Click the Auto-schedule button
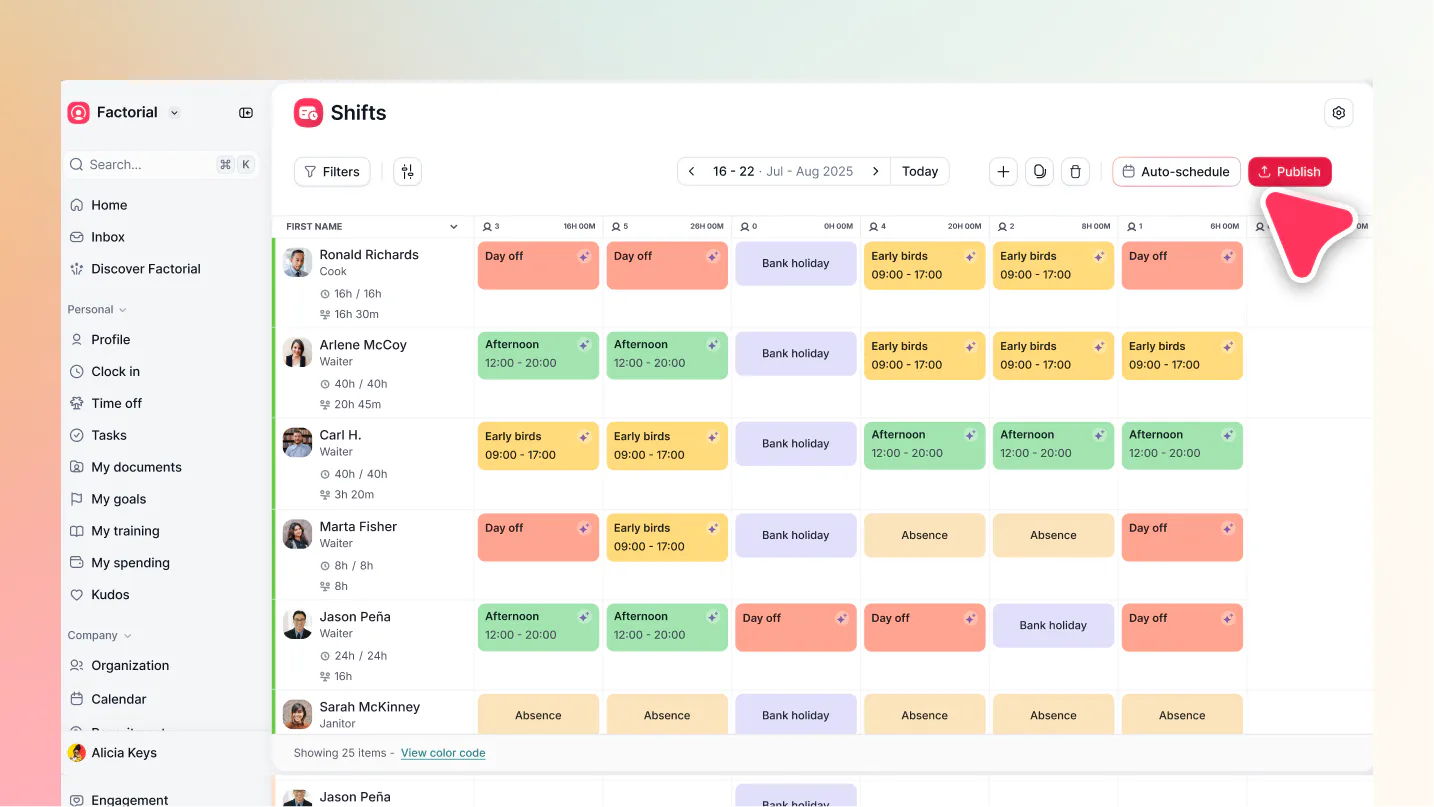Viewport: 1434px width, 807px height. coord(1176,172)
